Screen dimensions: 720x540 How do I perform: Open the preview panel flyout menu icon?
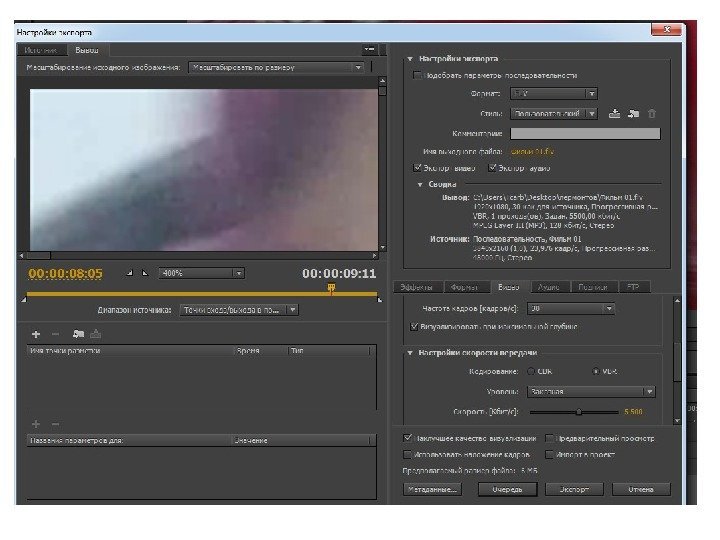370,49
